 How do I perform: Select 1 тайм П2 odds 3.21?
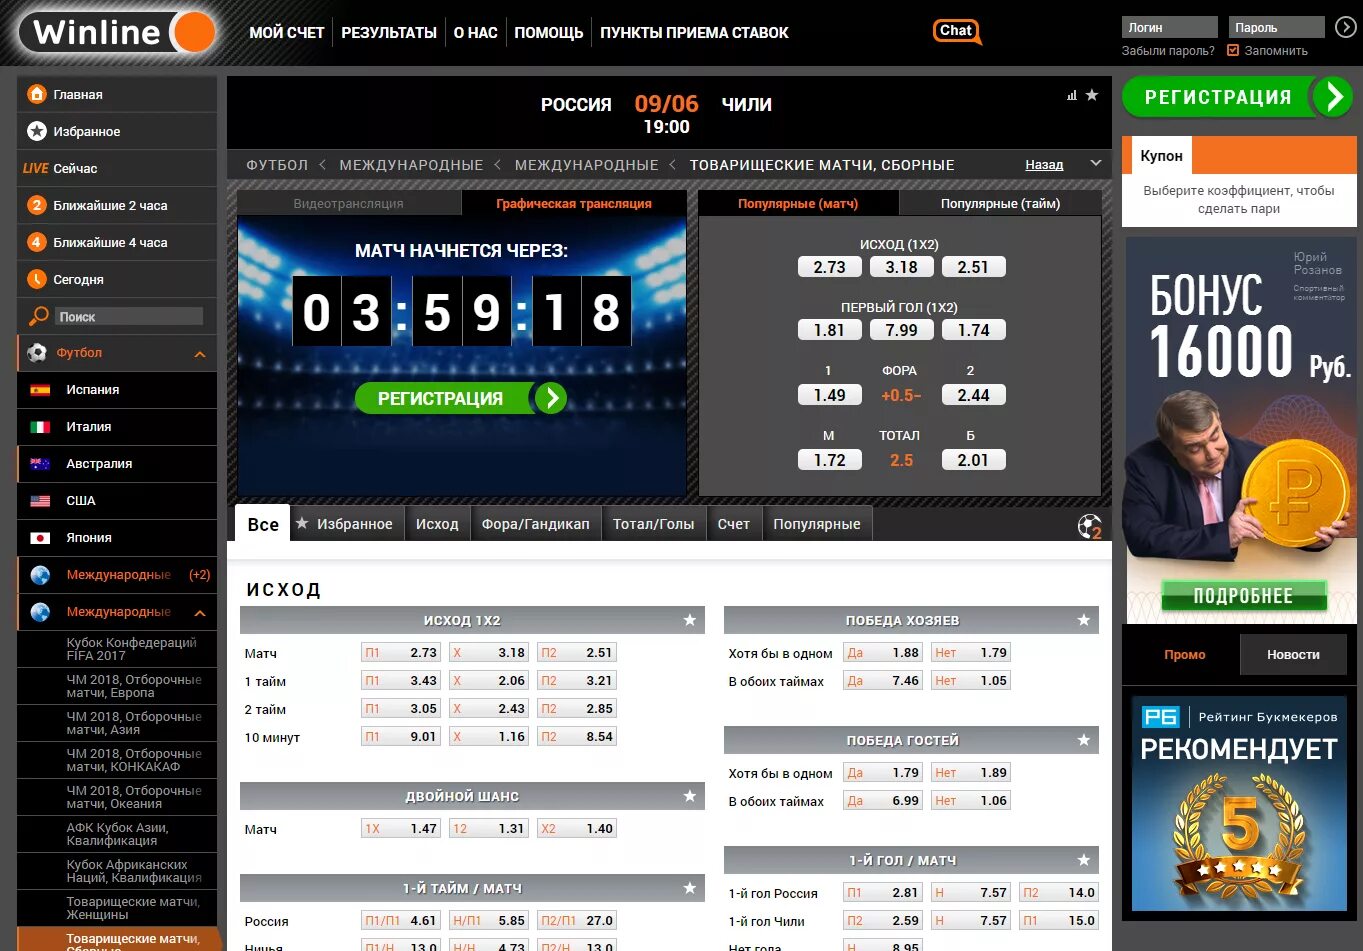pos(576,680)
